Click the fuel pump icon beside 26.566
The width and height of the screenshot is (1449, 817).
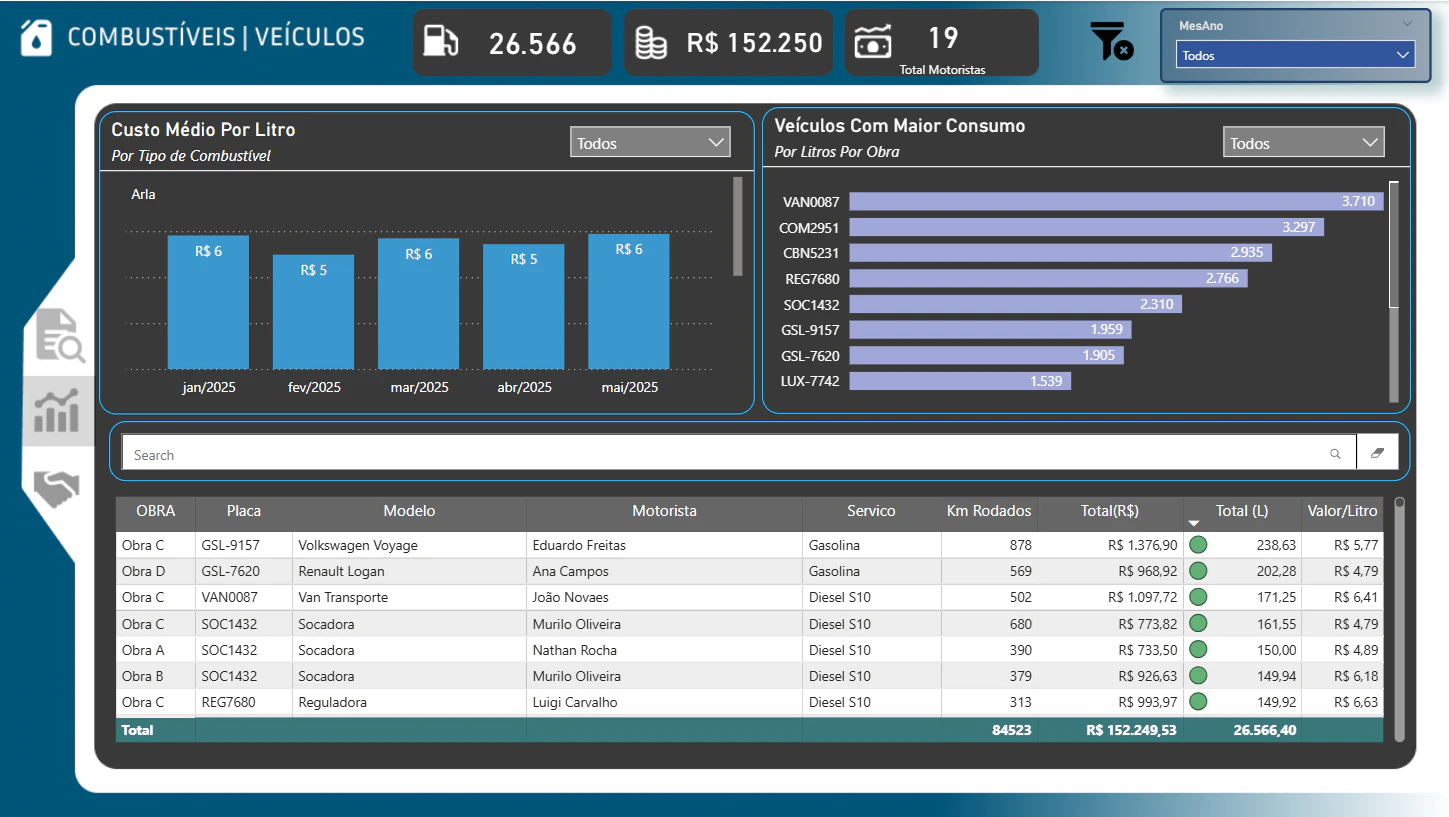tap(441, 42)
